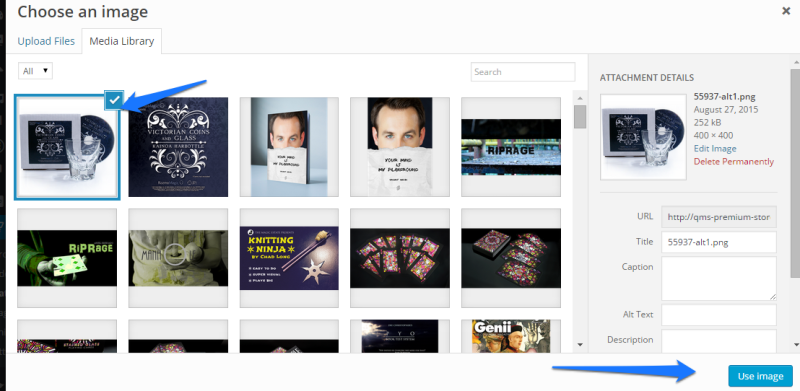This screenshot has width=800, height=391.
Task: Select the Victorian Coins and Glass poster thumbnail
Action: tap(178, 147)
